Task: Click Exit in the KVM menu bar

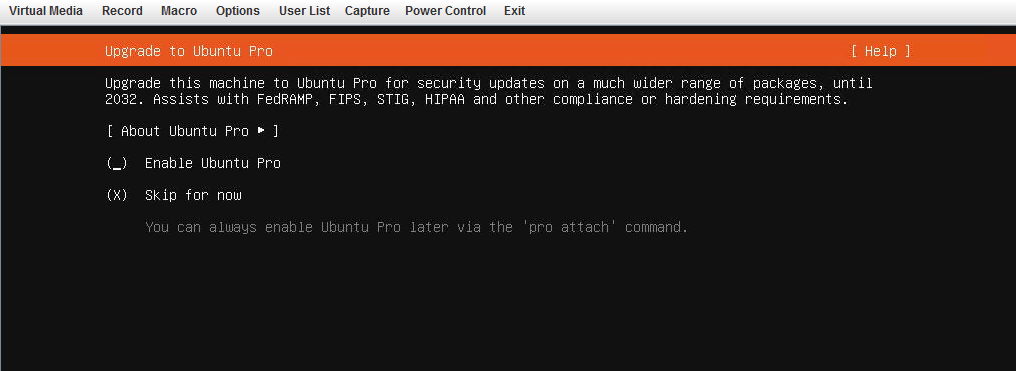Action: [x=514, y=11]
